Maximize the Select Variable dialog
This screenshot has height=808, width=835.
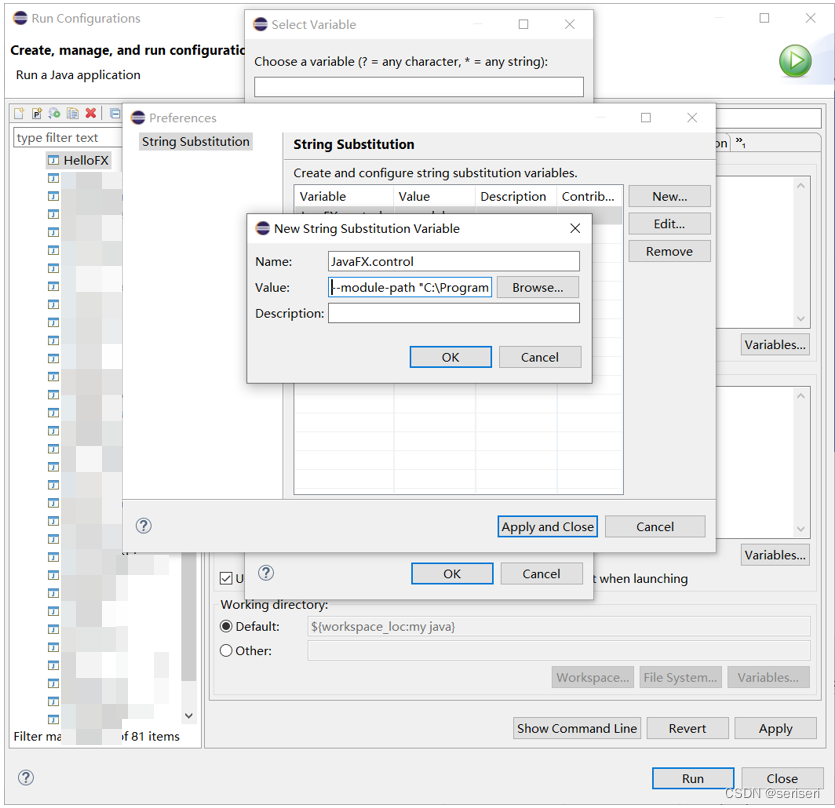[x=523, y=25]
